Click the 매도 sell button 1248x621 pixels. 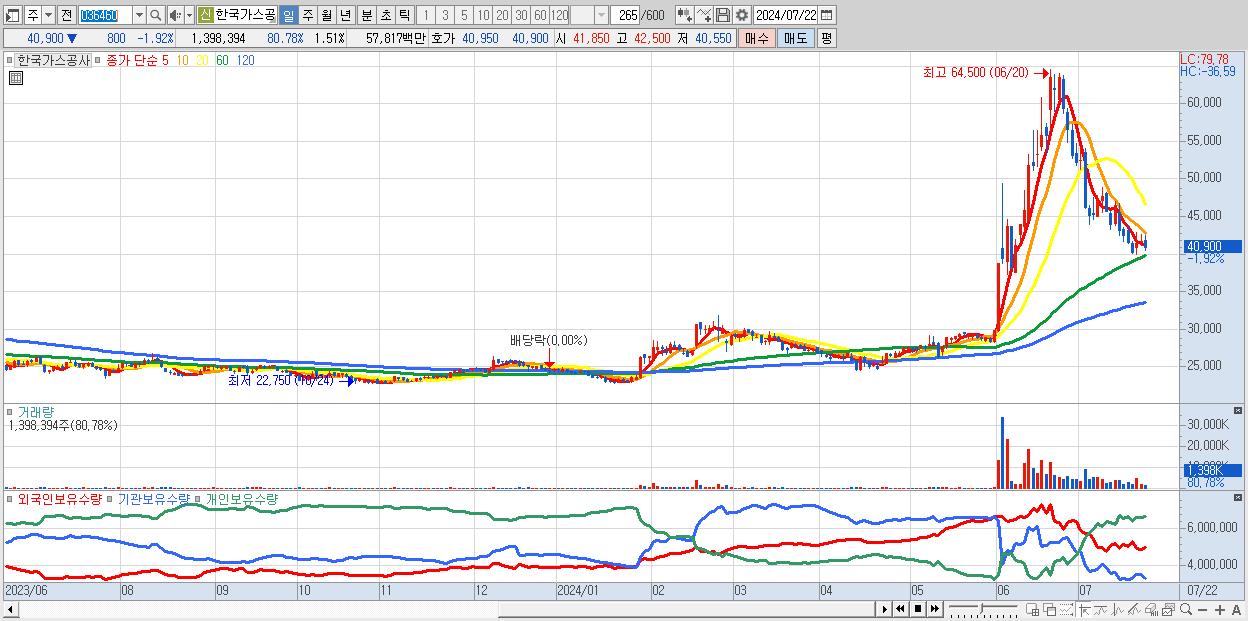(795, 37)
